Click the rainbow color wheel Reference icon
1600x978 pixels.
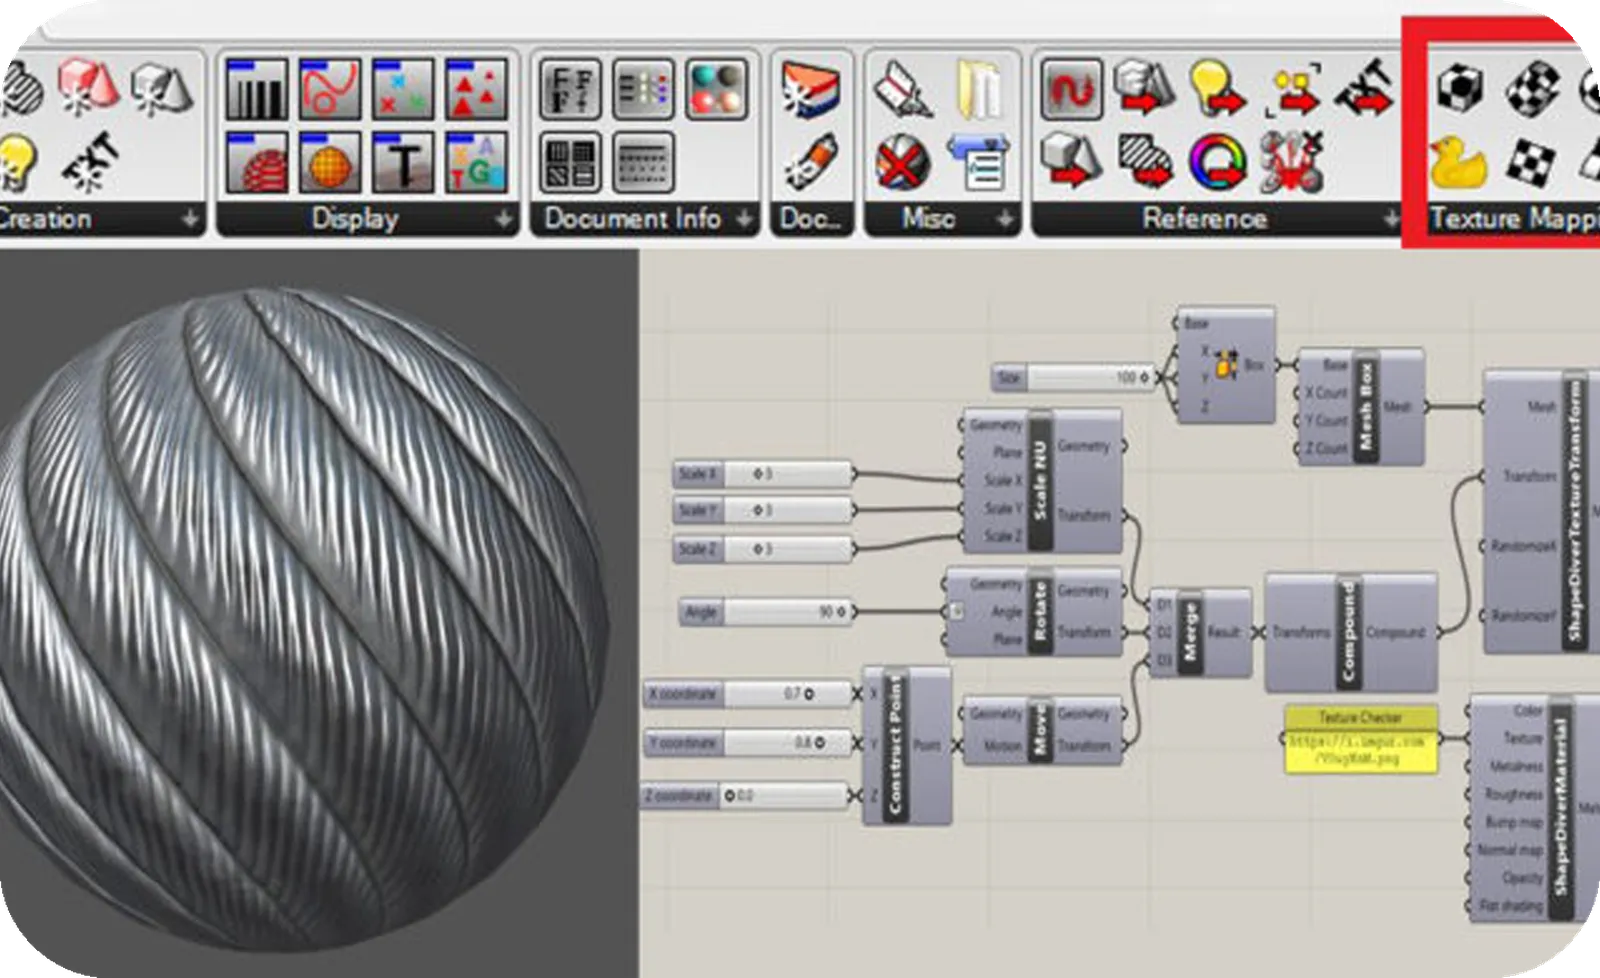[1216, 162]
